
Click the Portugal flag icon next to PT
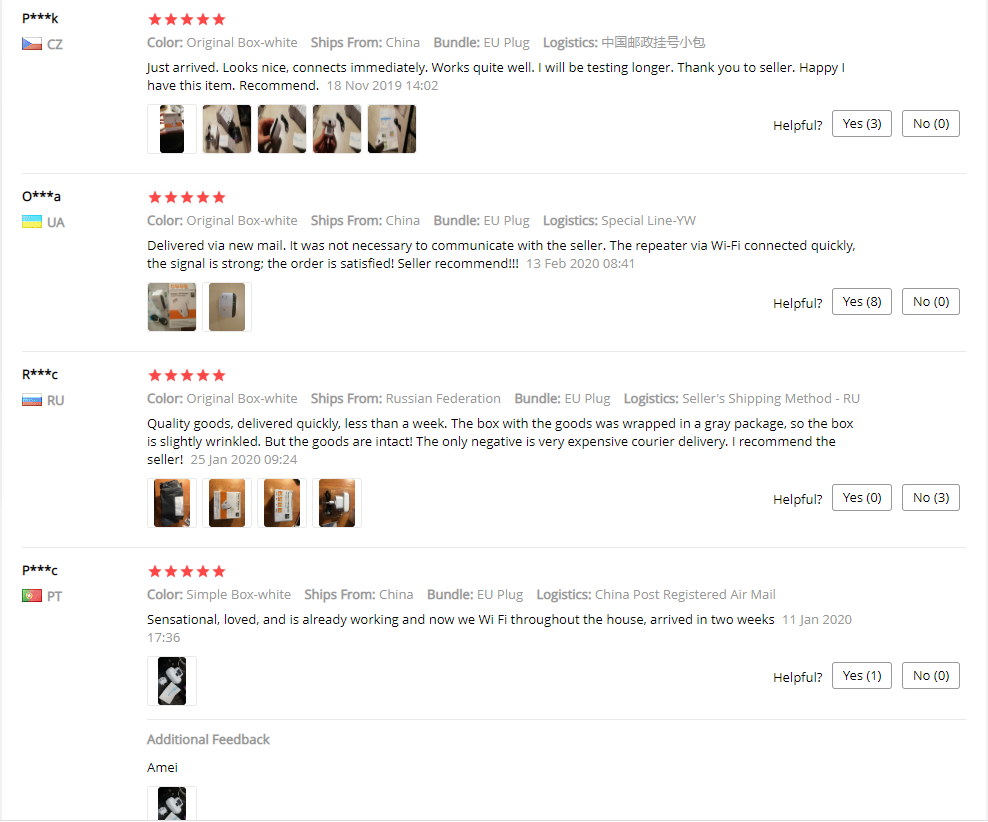point(32,595)
